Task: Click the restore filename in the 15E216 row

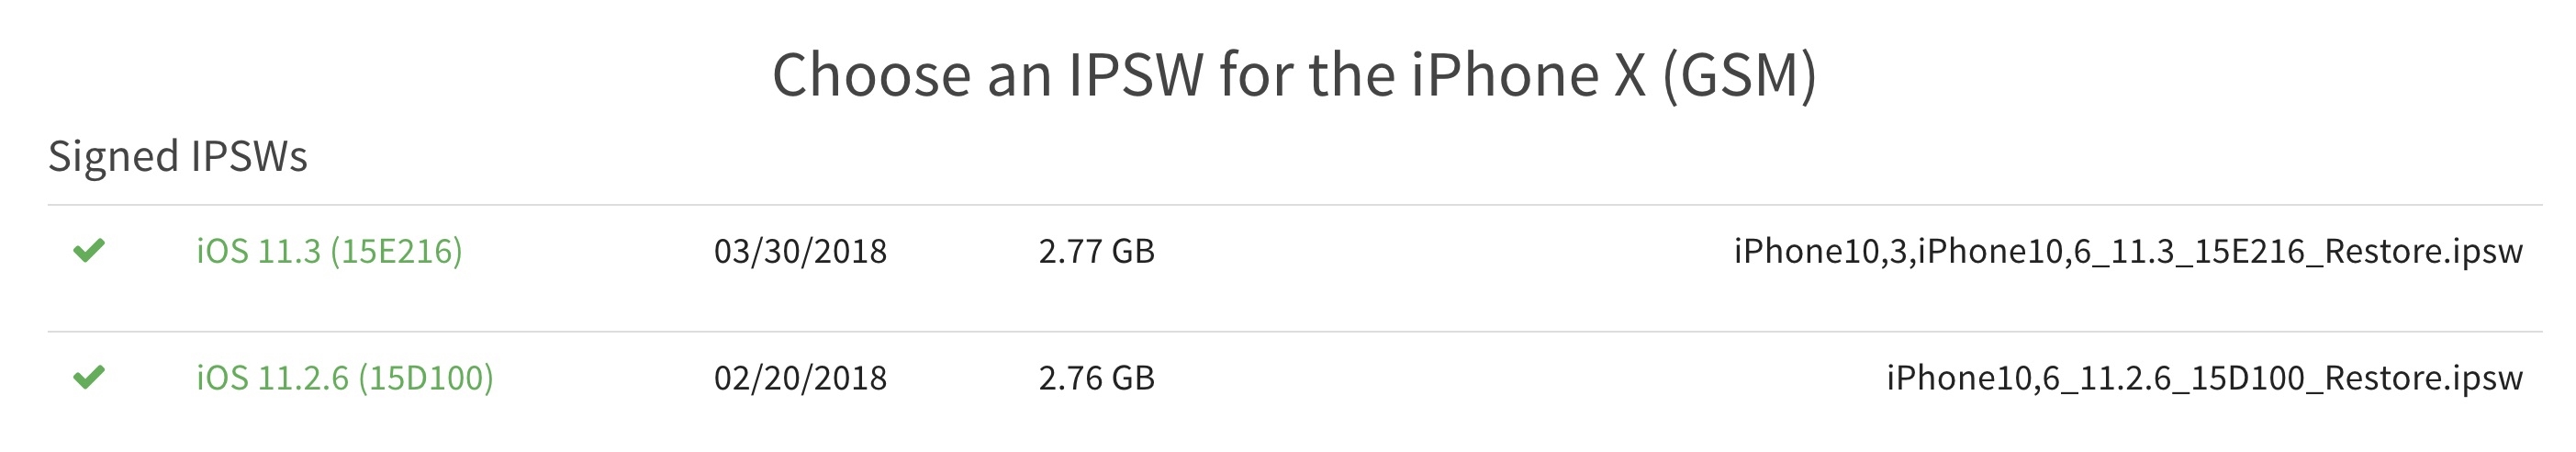Action: pos(2128,250)
